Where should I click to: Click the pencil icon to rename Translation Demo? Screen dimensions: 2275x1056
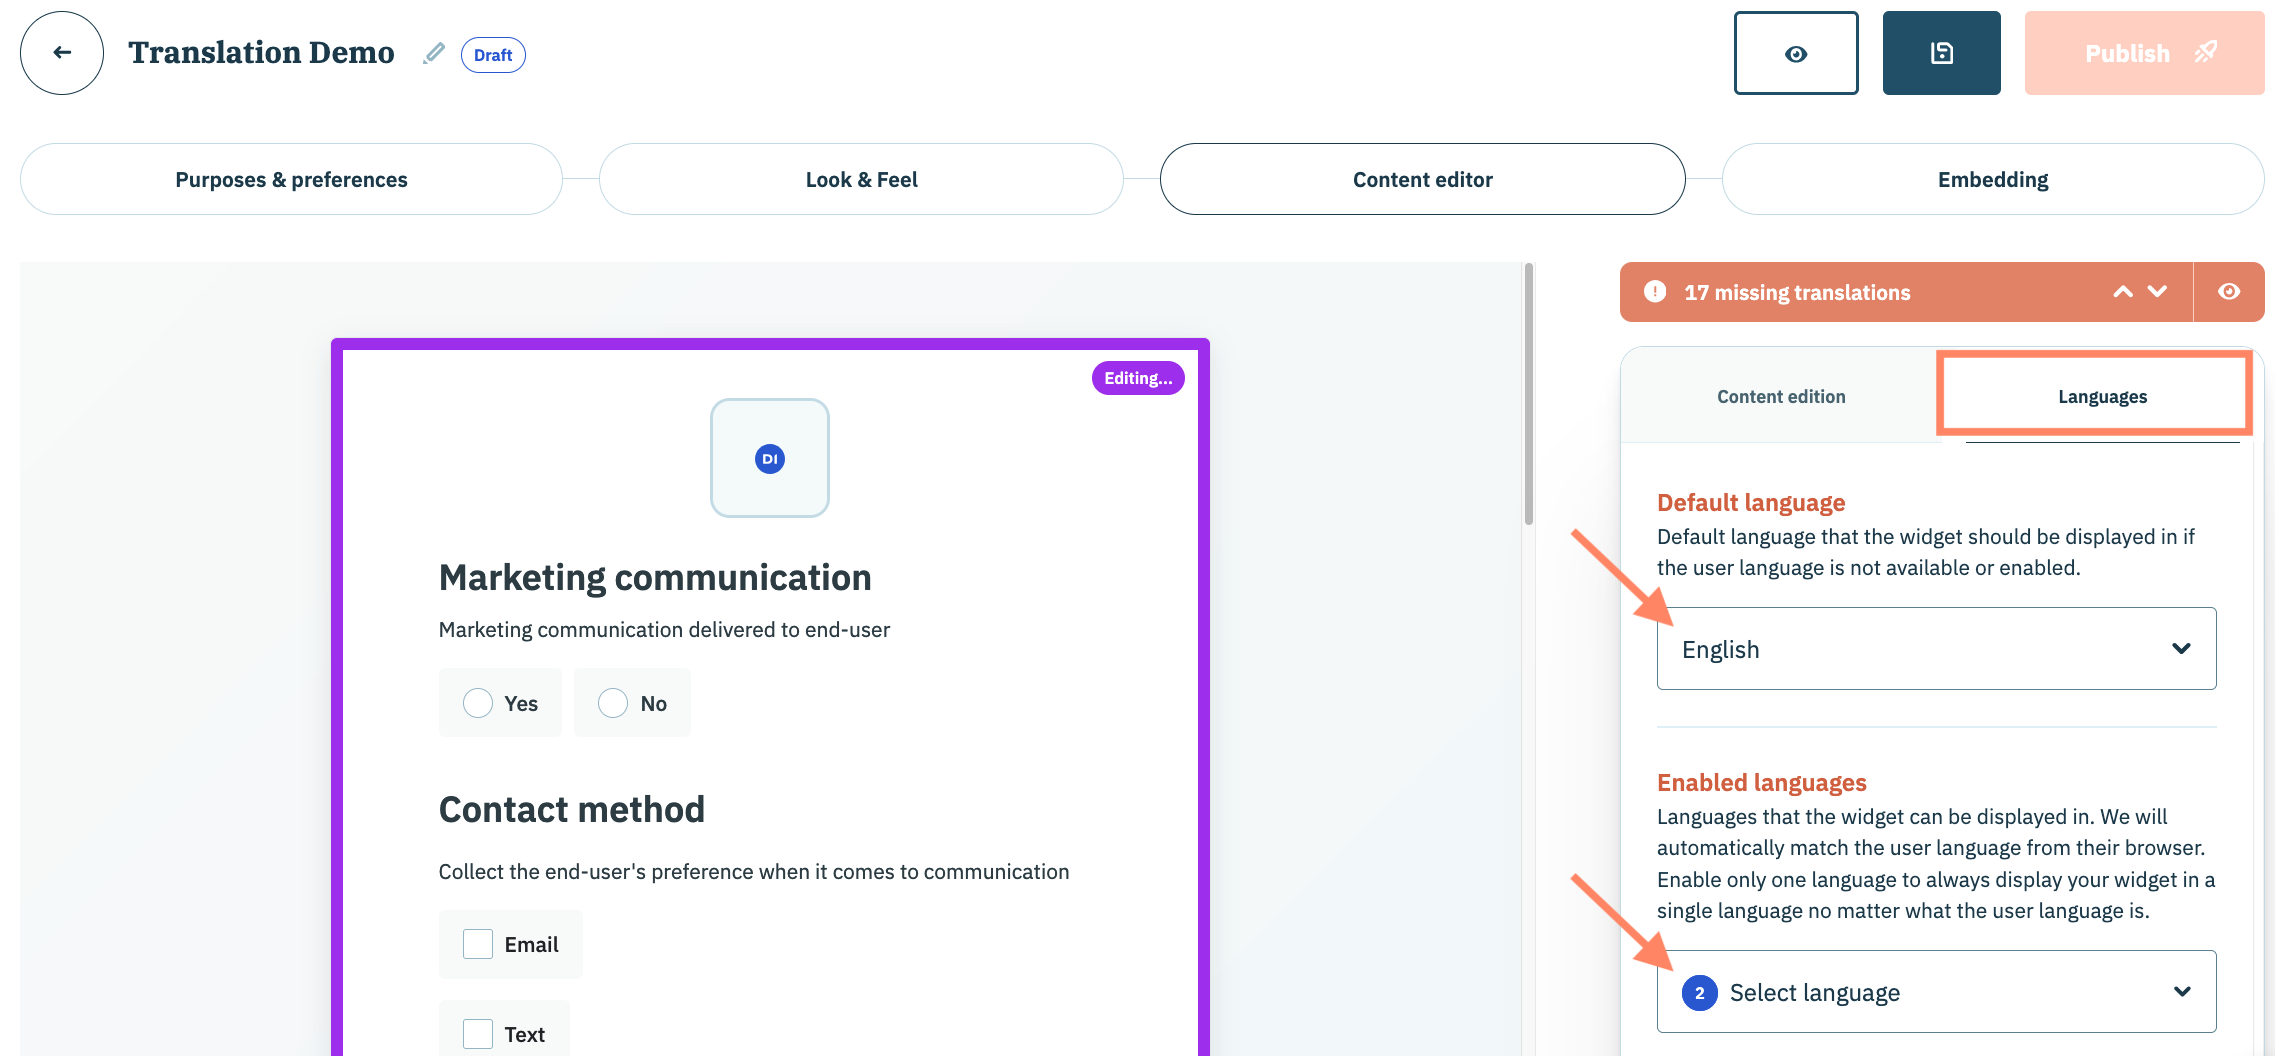[433, 54]
